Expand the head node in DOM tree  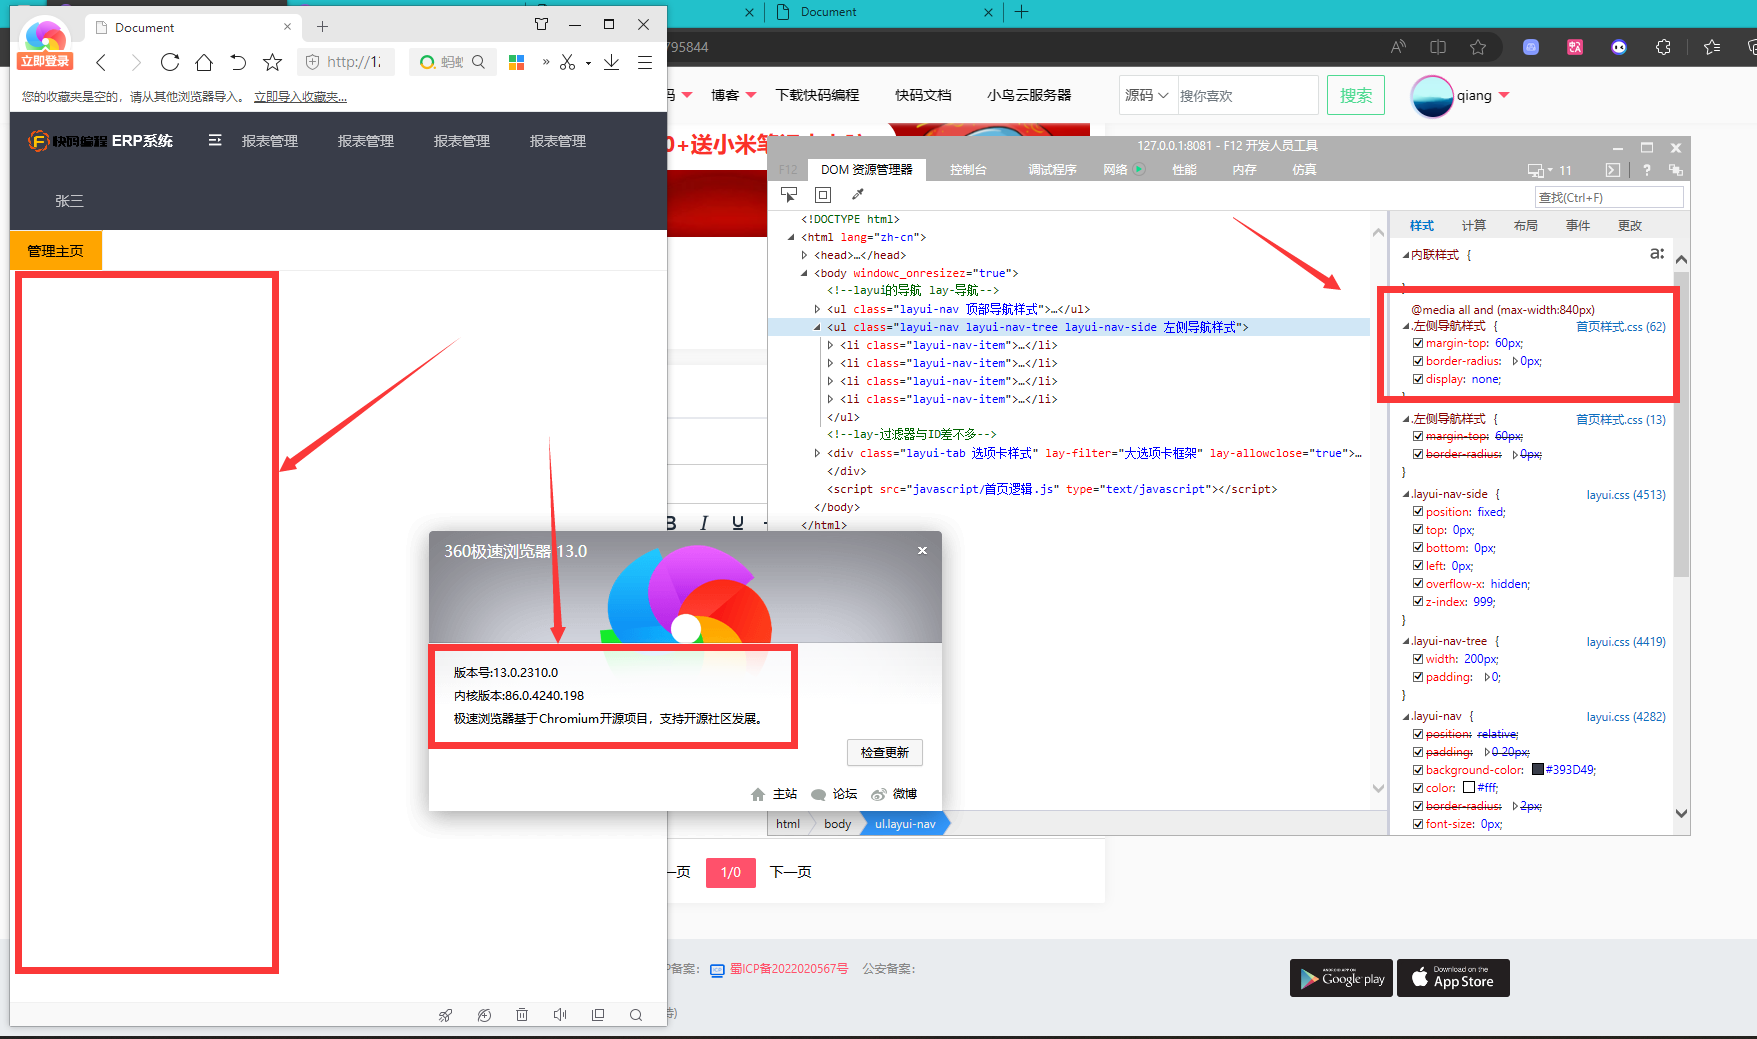point(805,255)
